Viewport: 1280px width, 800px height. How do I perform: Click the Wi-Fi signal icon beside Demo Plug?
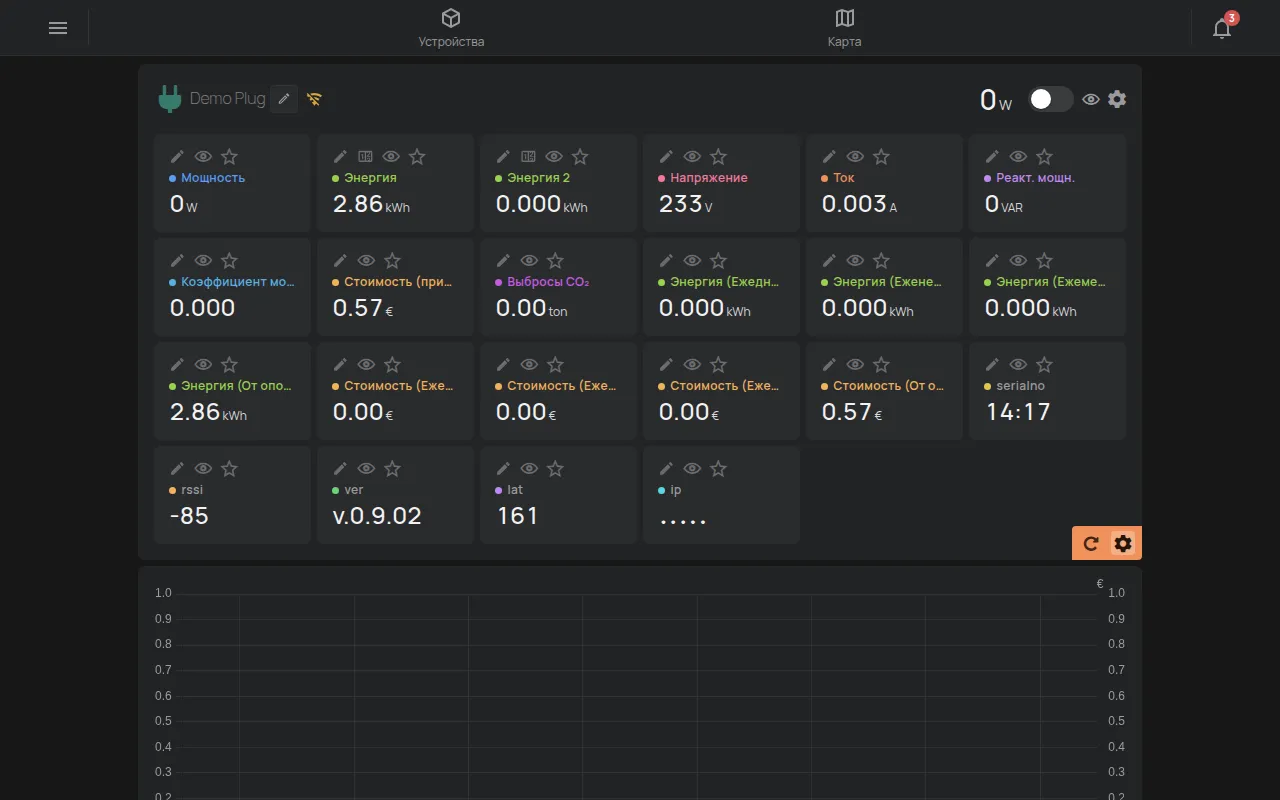tap(314, 99)
